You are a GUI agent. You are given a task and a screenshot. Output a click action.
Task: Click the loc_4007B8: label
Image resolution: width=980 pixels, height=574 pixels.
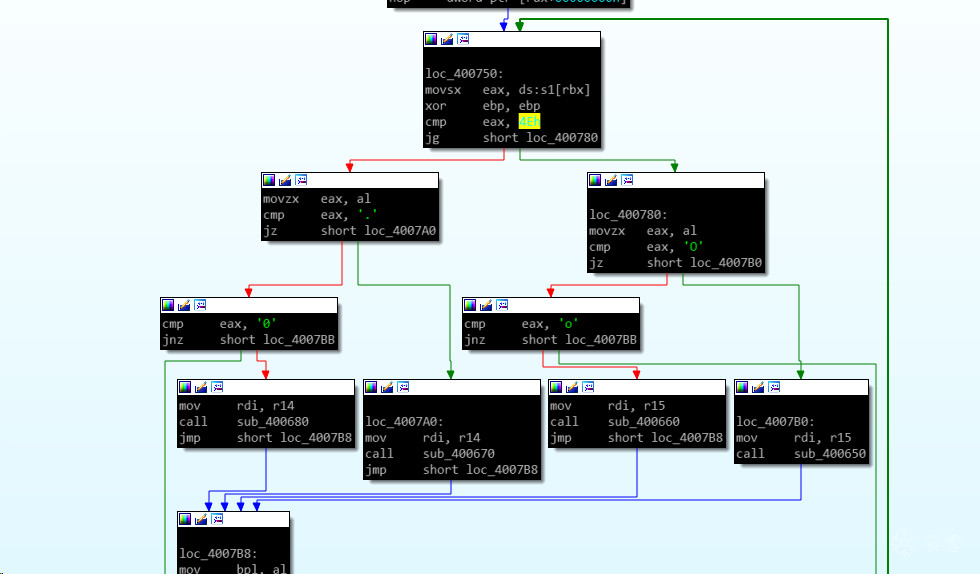pyautogui.click(x=218, y=553)
